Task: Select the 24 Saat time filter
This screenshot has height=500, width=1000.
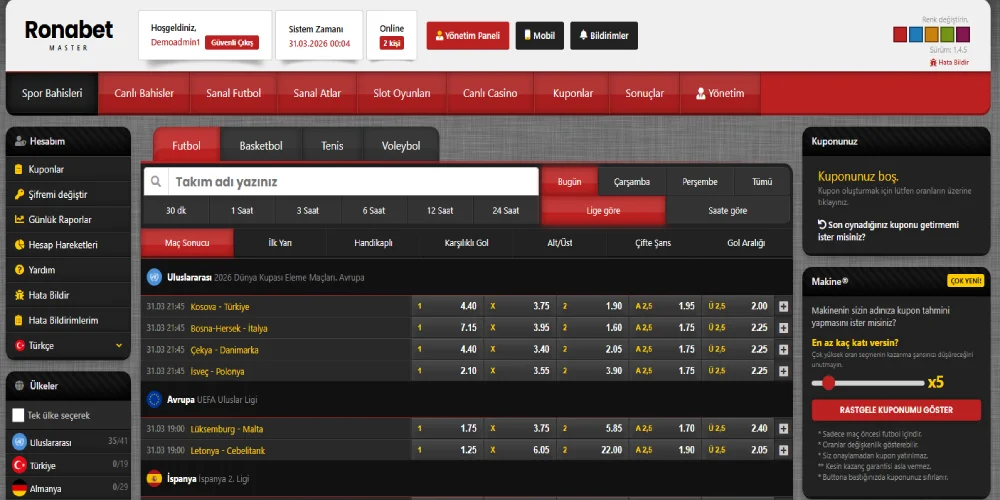Action: pyautogui.click(x=506, y=210)
